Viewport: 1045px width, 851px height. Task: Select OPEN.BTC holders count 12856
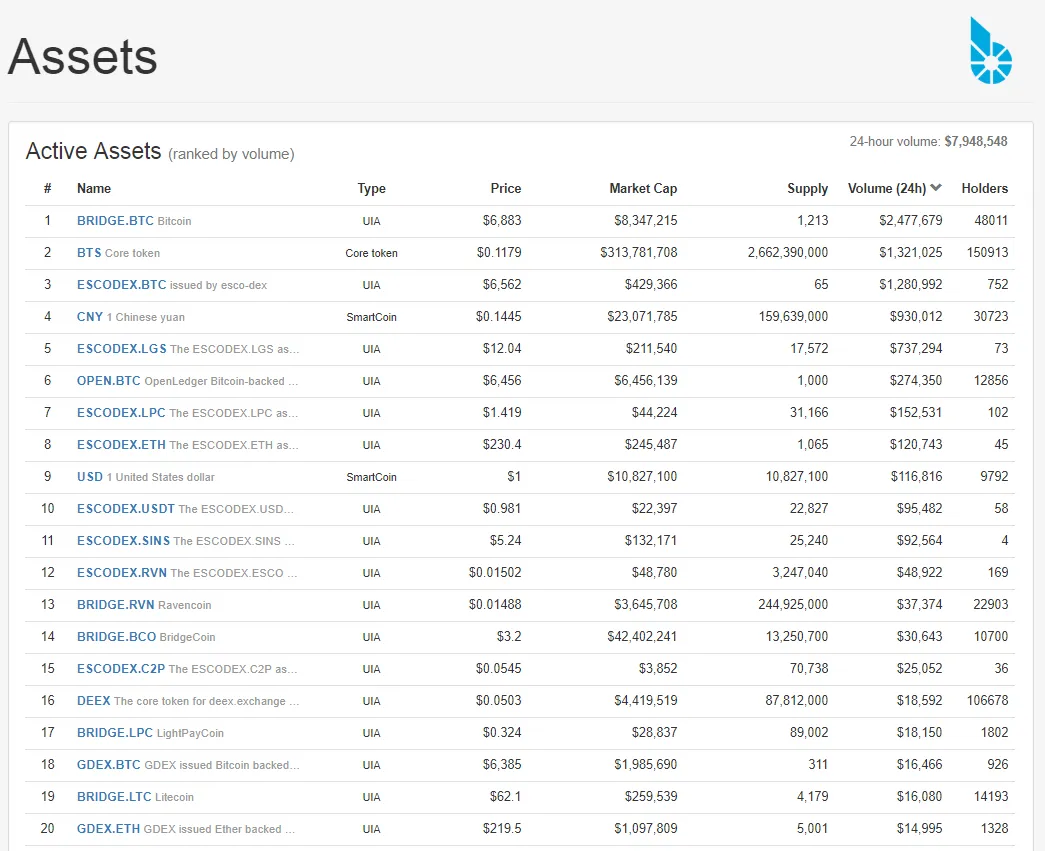pyautogui.click(x=991, y=381)
